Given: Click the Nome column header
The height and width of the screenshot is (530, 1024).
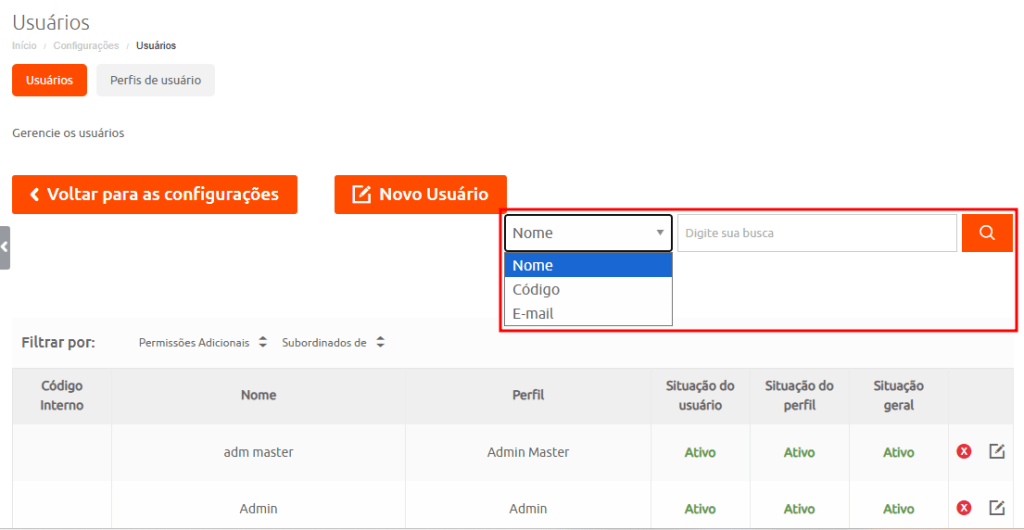Looking at the screenshot, I should [x=258, y=396].
